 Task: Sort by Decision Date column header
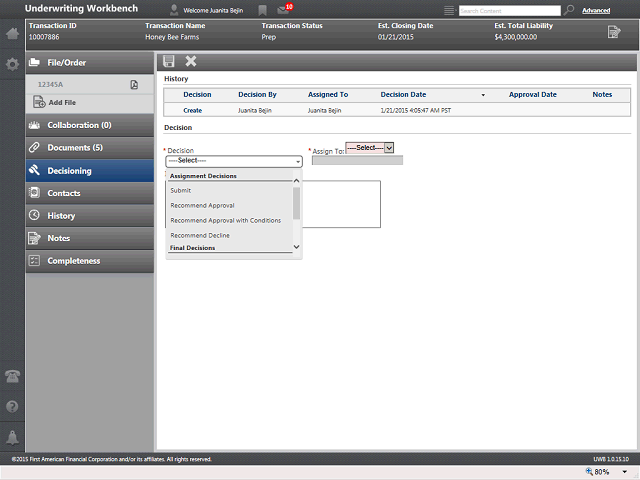(403, 95)
